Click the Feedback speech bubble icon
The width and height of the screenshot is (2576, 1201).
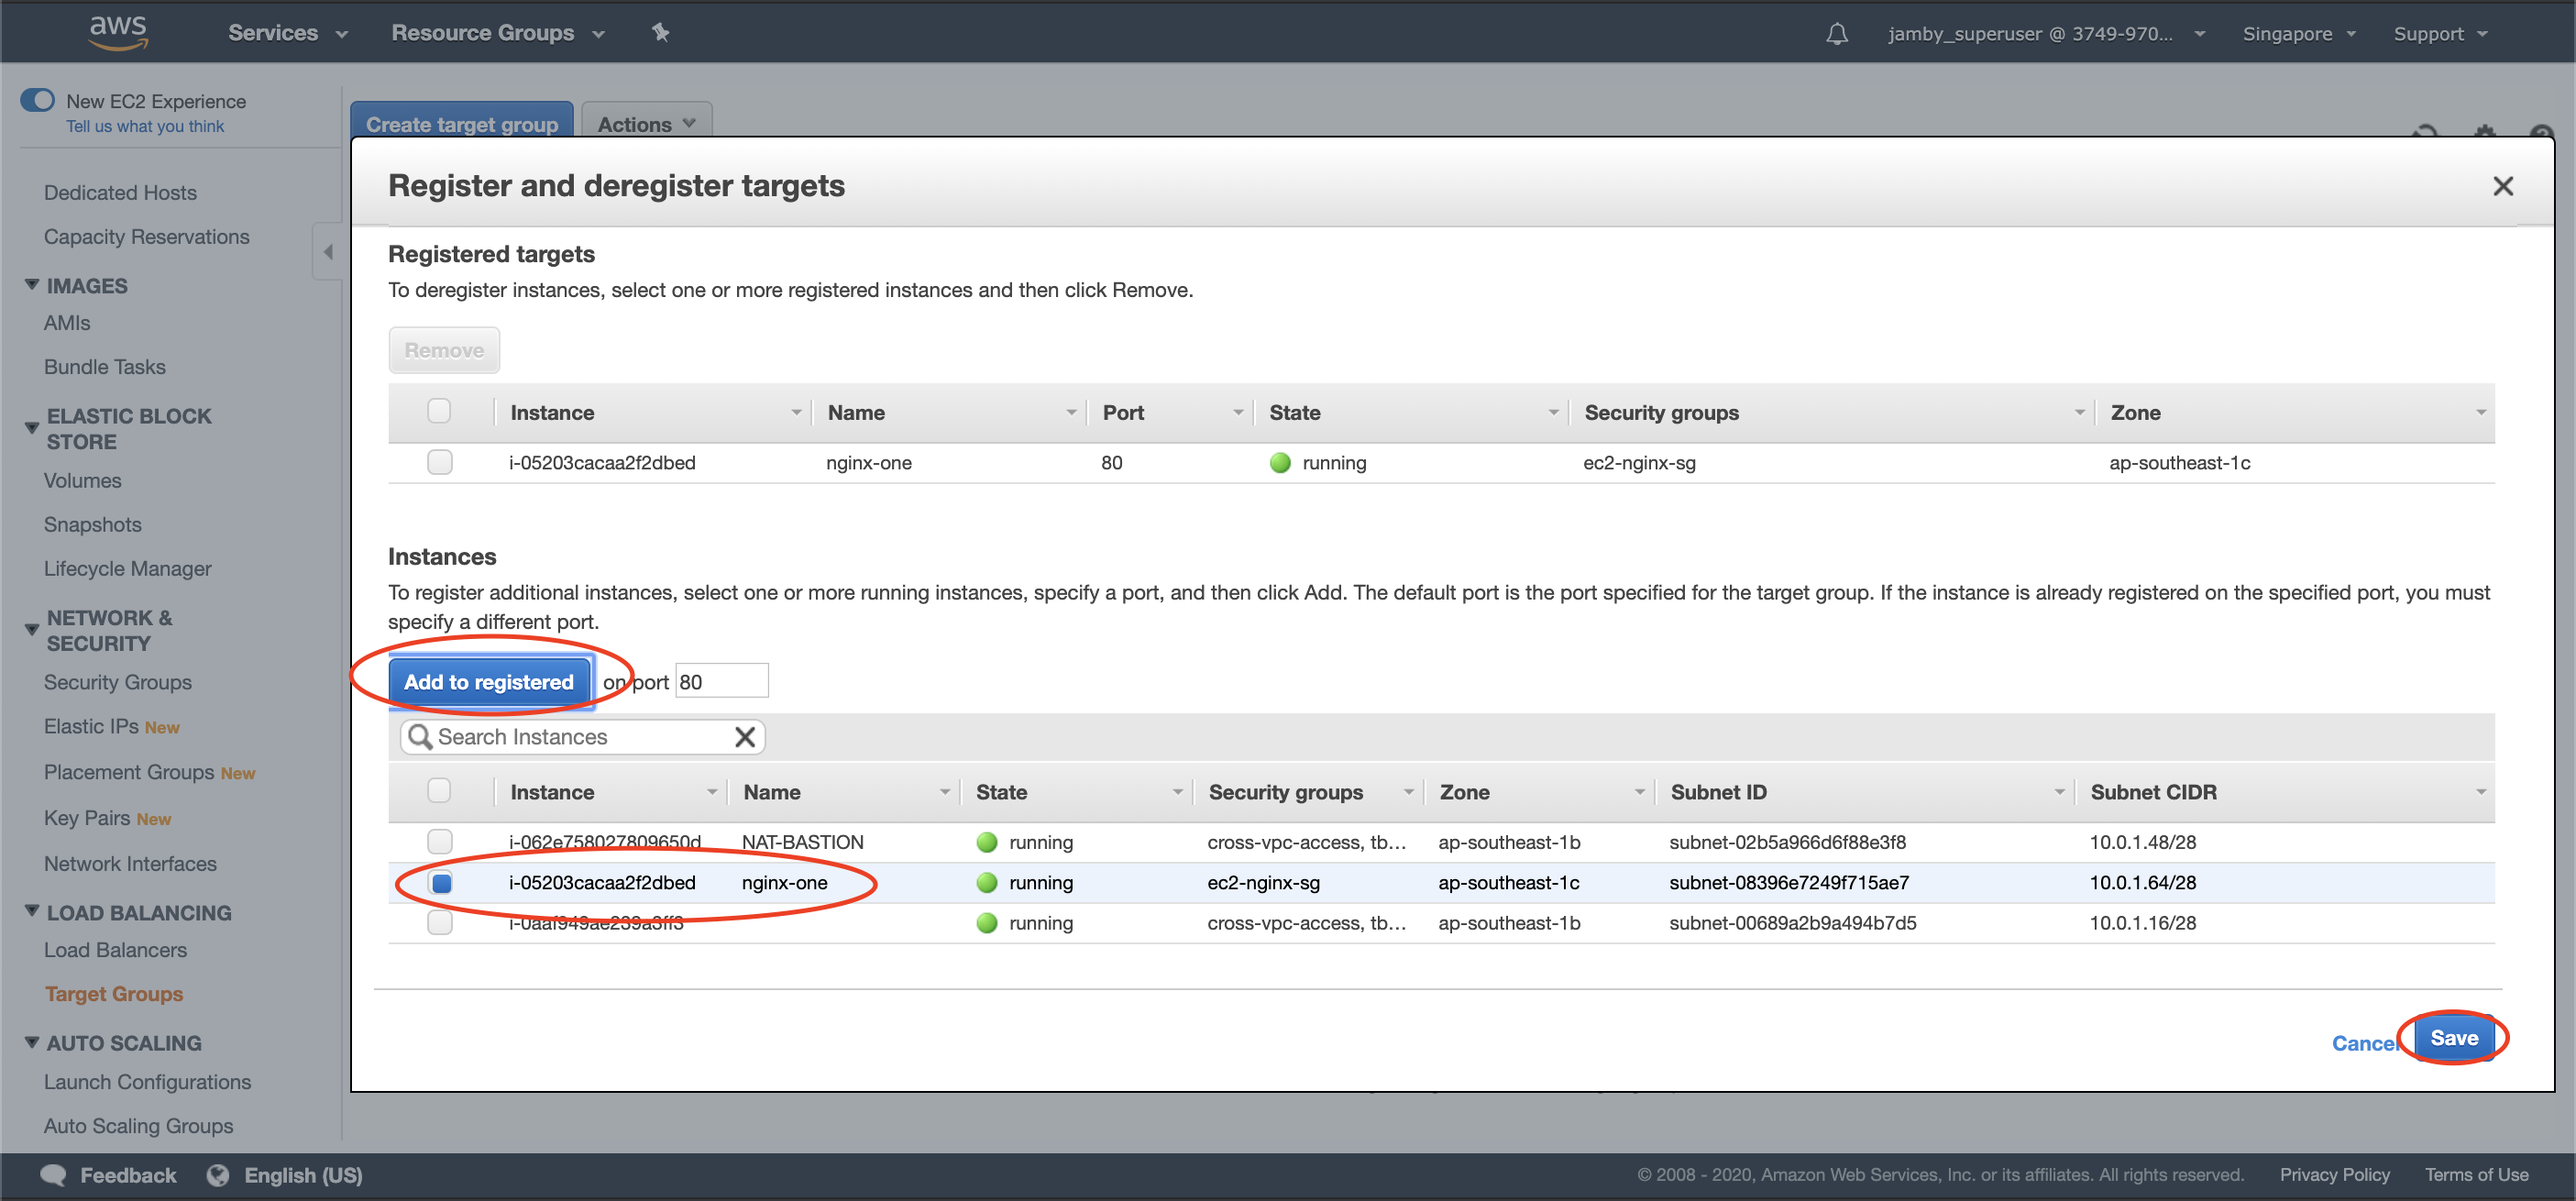53,1175
